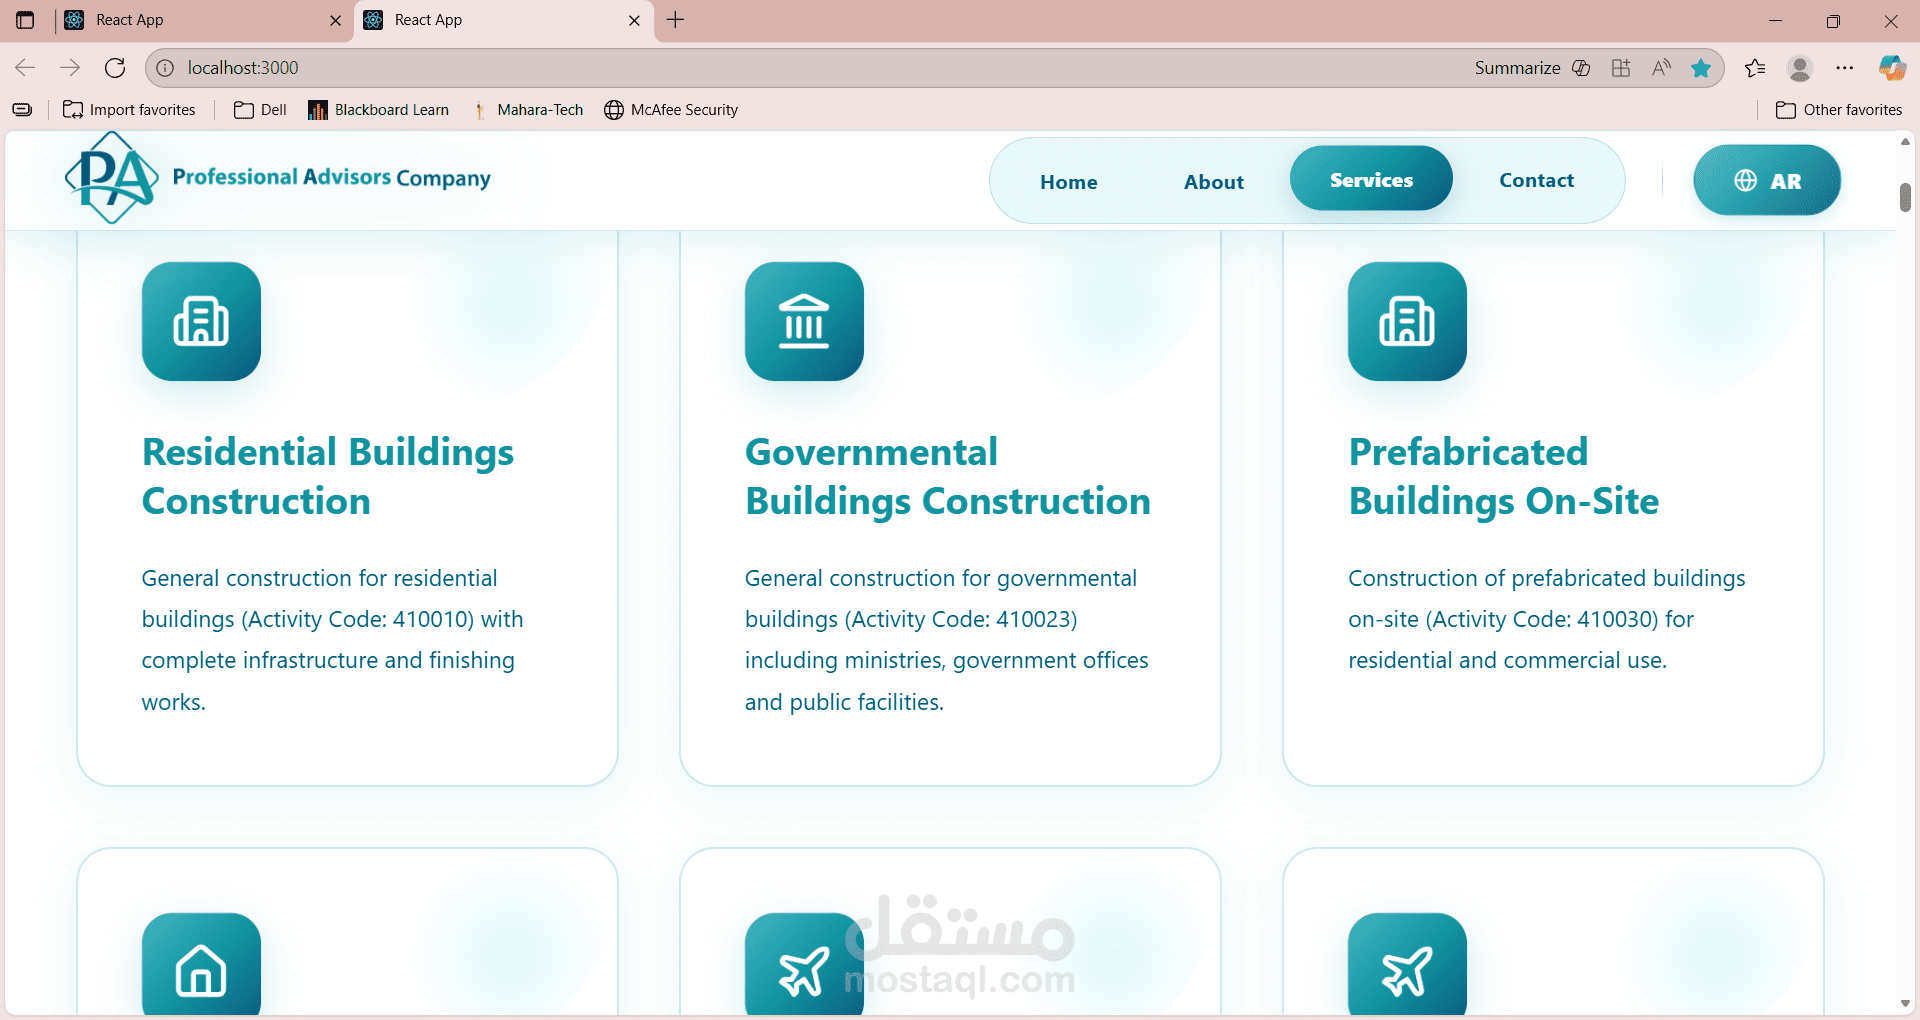The height and width of the screenshot is (1020, 1920).
Task: Open the tab actions menu
Action: point(26,20)
